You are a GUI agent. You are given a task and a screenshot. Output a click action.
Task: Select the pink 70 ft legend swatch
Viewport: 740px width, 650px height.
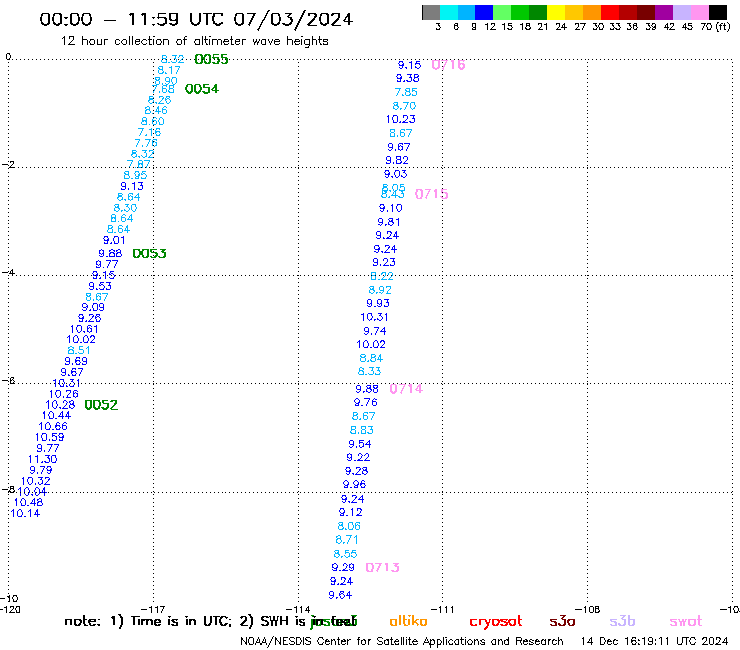(x=700, y=12)
